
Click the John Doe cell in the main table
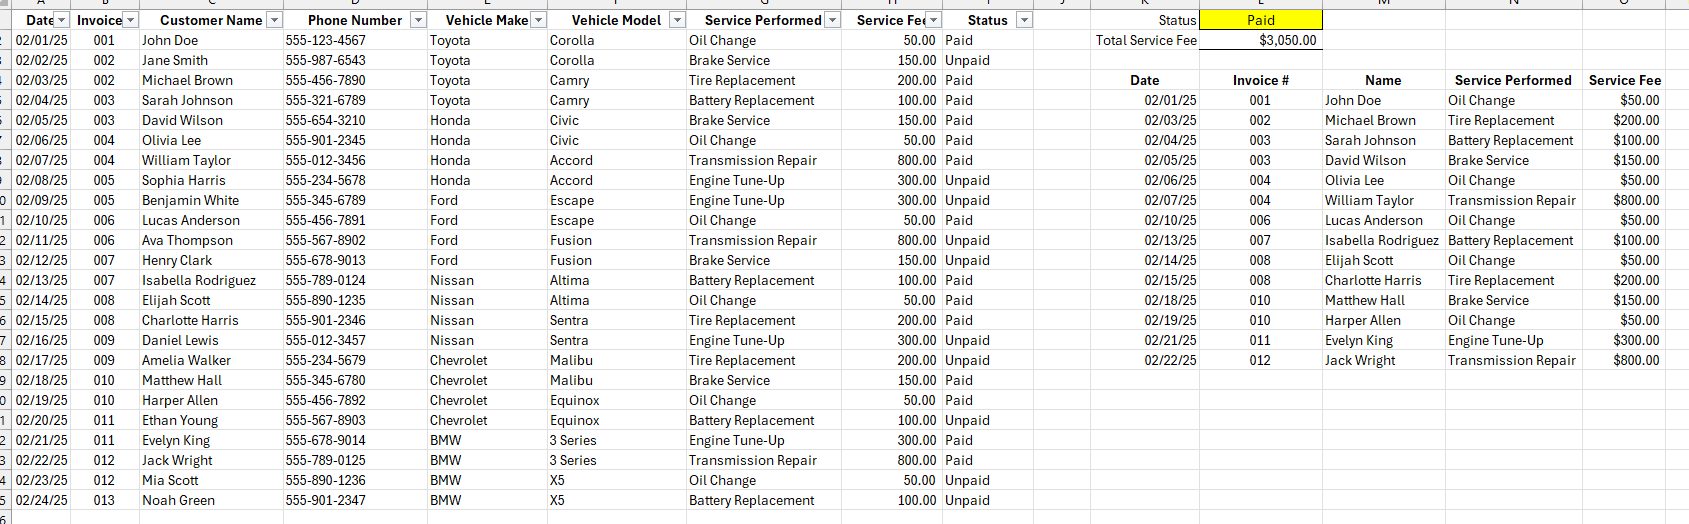coord(170,40)
